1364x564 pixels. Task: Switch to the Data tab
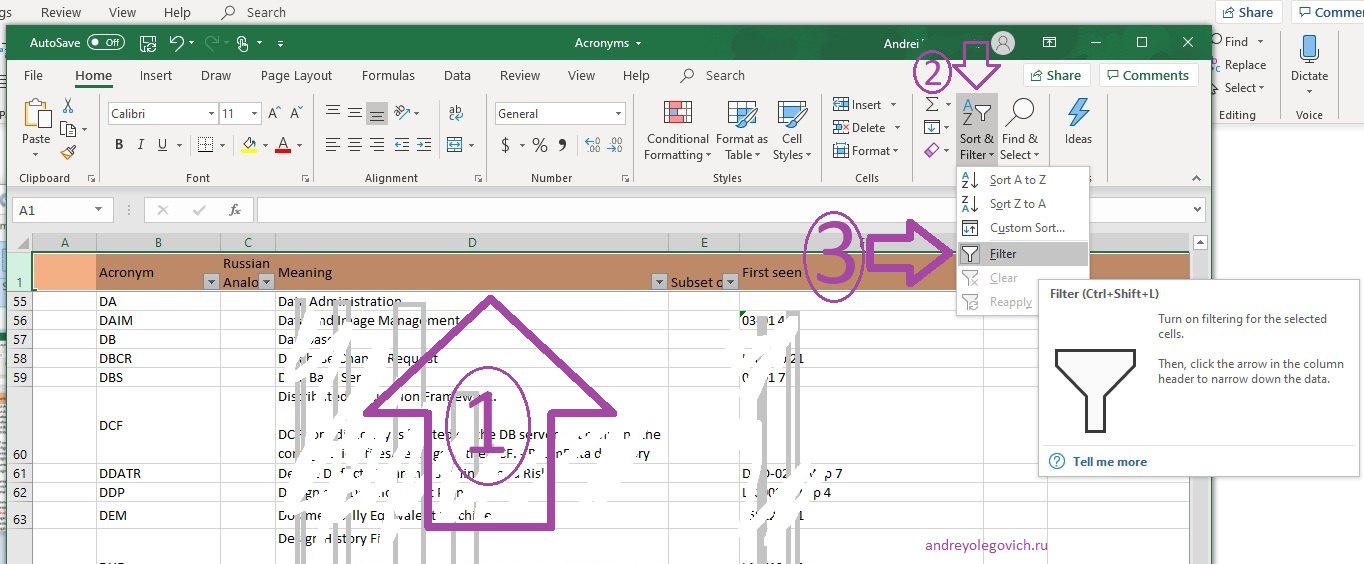click(x=457, y=75)
